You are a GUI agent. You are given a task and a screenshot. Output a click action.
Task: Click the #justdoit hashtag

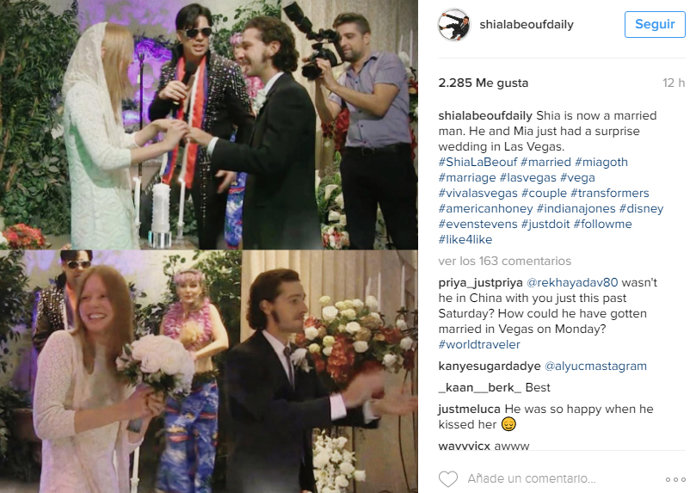pyautogui.click(x=545, y=224)
